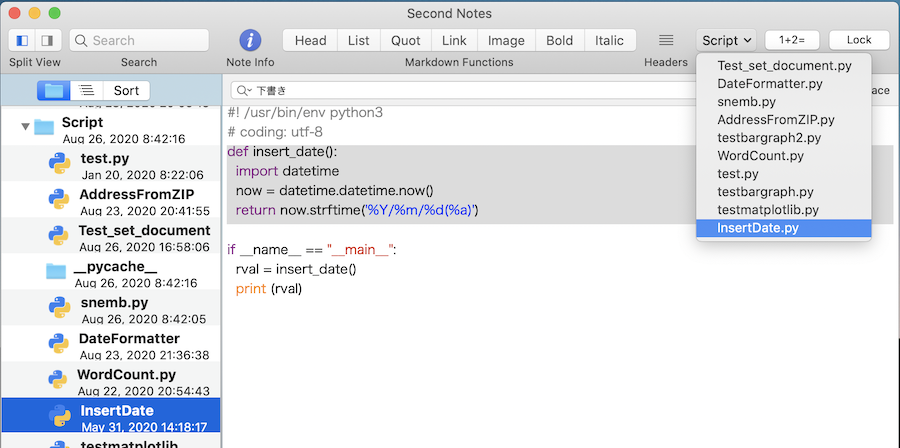Click the Script folder icon
Viewport: 900px width, 448px height.
(x=44, y=126)
